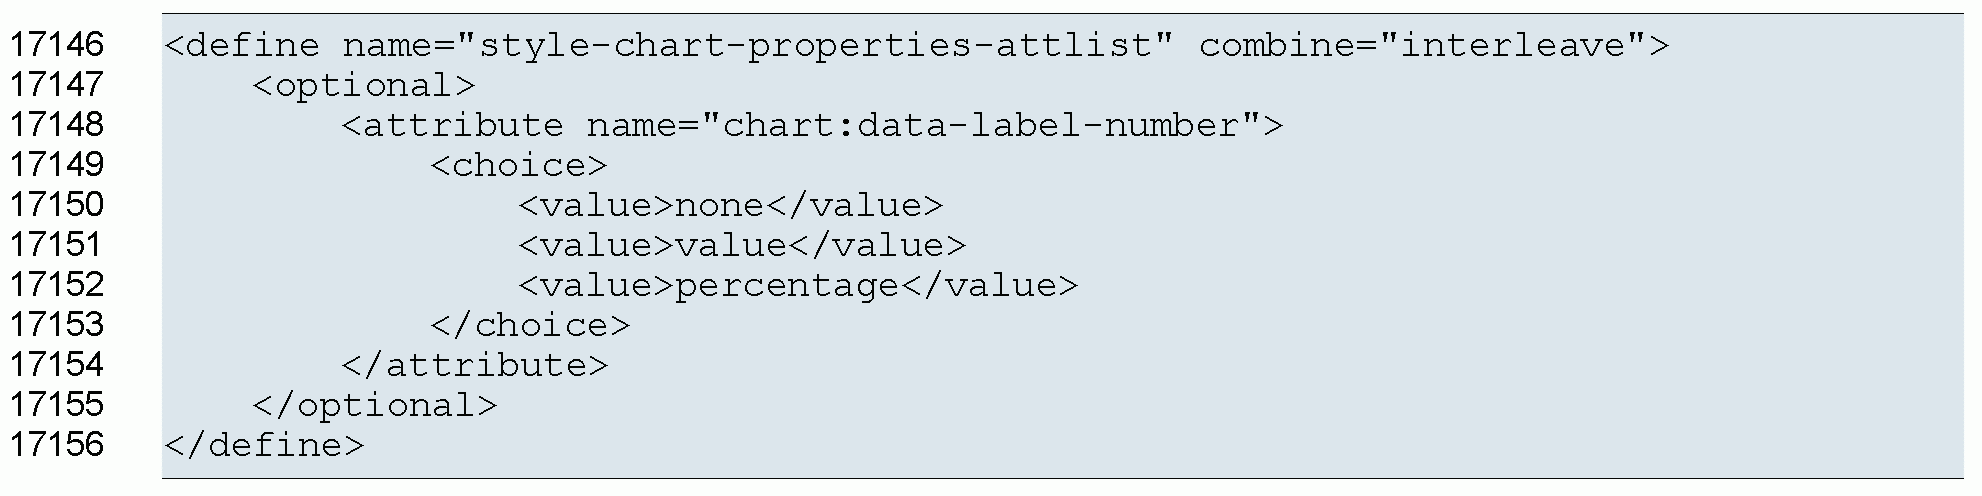Click line number 17154
Screen dimensions: 1982x496
[56, 365]
